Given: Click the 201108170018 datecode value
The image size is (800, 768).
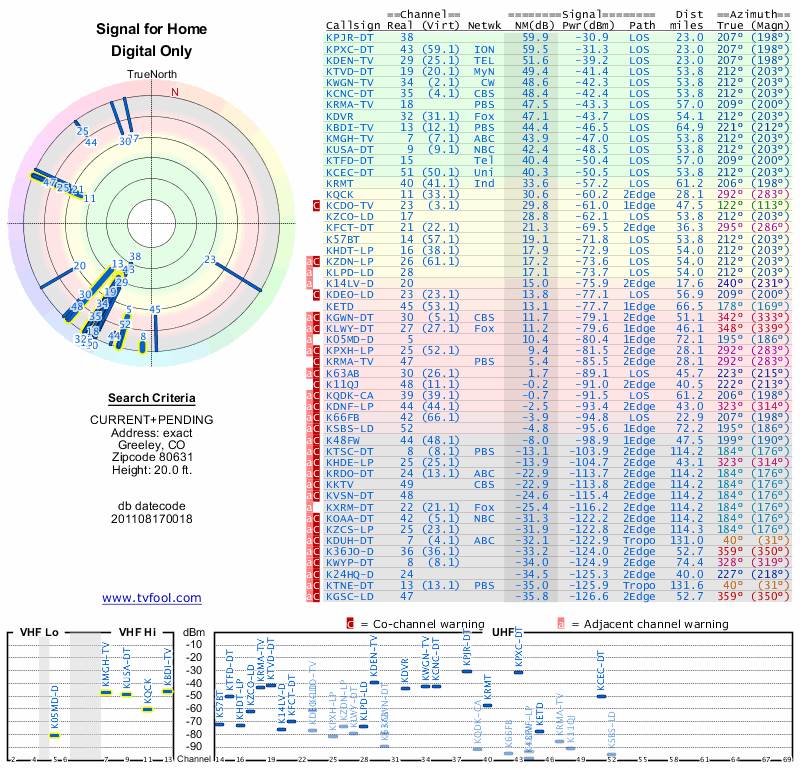Looking at the screenshot, I should pos(152,519).
